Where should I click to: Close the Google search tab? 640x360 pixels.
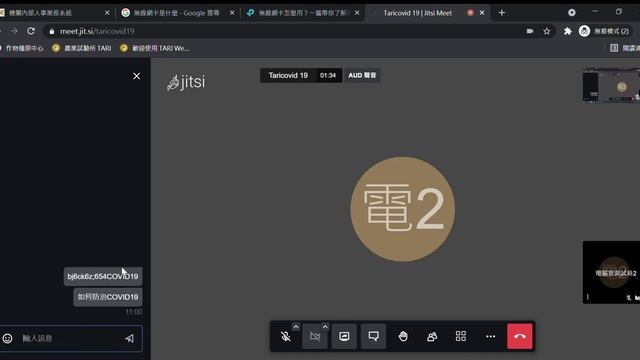coord(232,13)
